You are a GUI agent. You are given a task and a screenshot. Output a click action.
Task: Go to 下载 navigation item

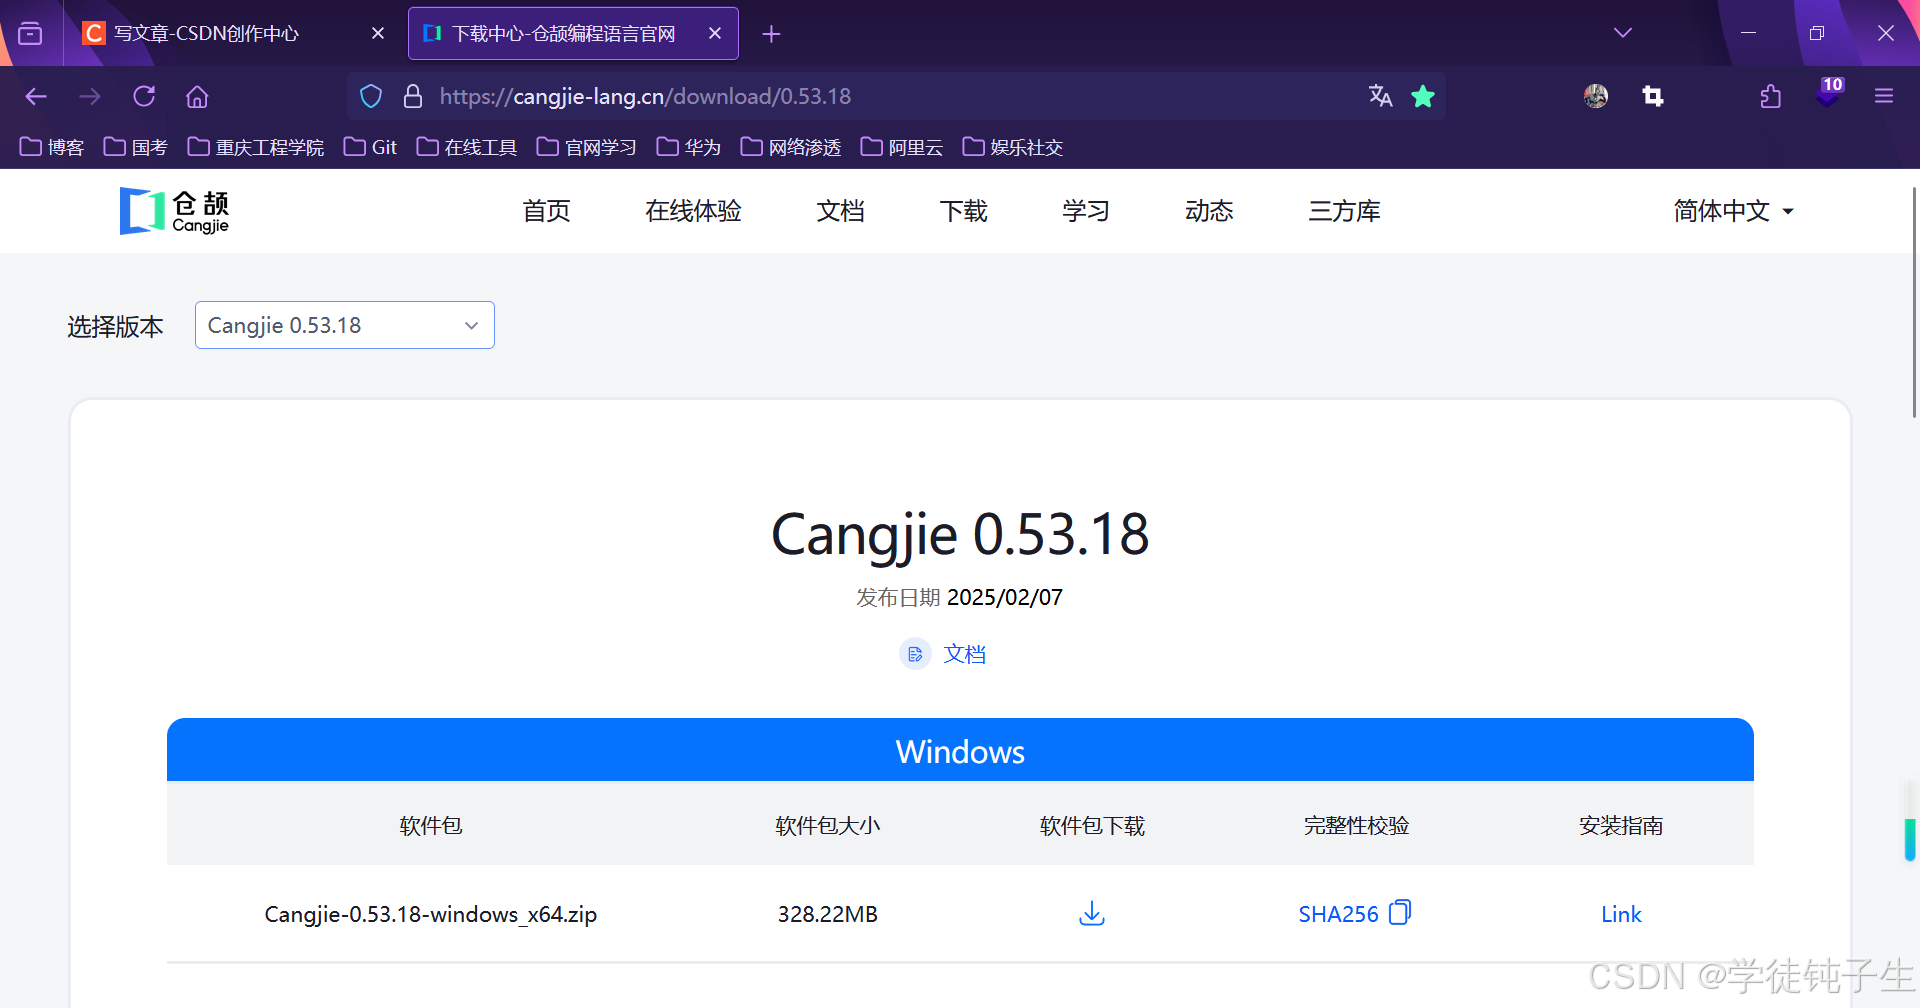tap(963, 211)
